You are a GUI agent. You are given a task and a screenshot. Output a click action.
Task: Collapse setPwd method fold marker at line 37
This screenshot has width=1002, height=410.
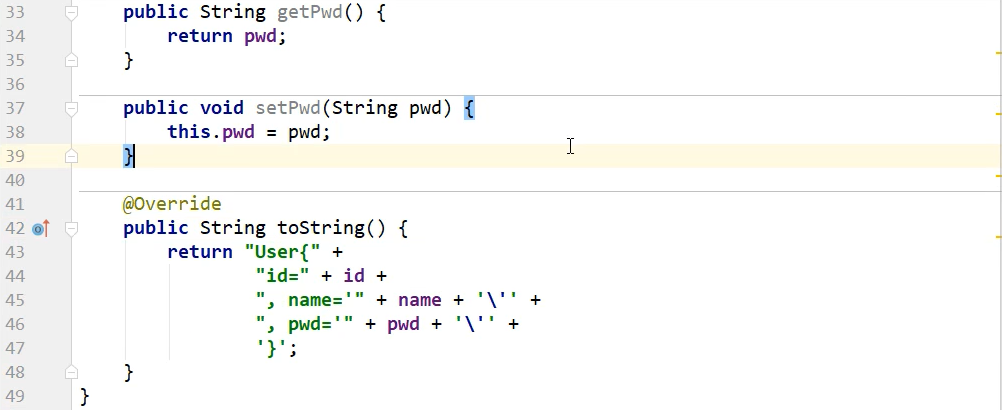[x=72, y=109]
